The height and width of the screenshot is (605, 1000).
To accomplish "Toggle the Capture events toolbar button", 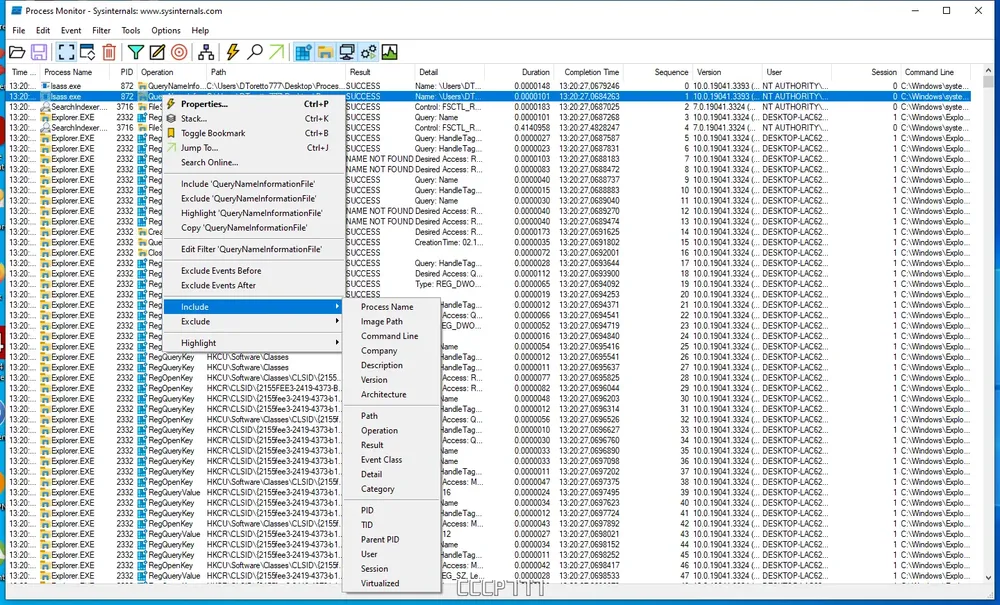I will click(65, 52).
